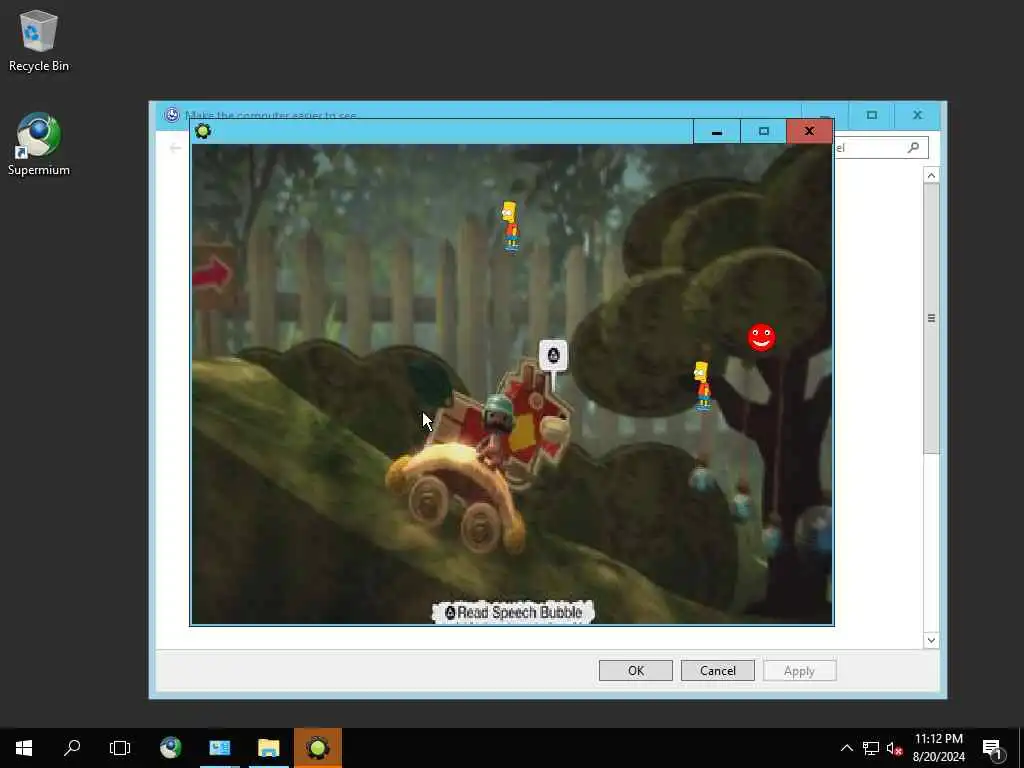This screenshot has height=768, width=1024.
Task: Open Task View on the taskbar
Action: (120, 748)
